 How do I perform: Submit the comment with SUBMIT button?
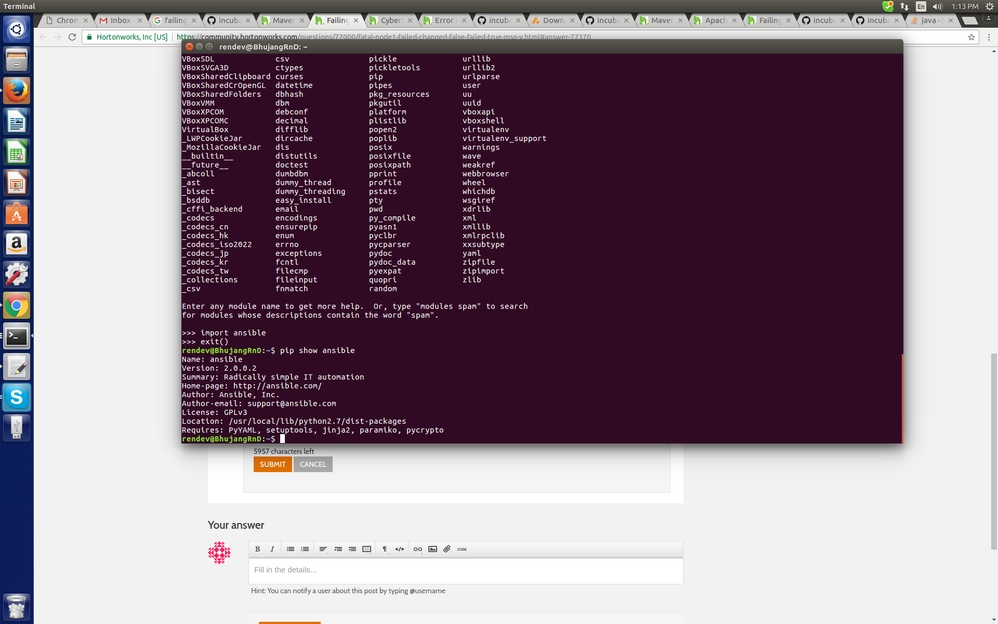pyautogui.click(x=272, y=464)
